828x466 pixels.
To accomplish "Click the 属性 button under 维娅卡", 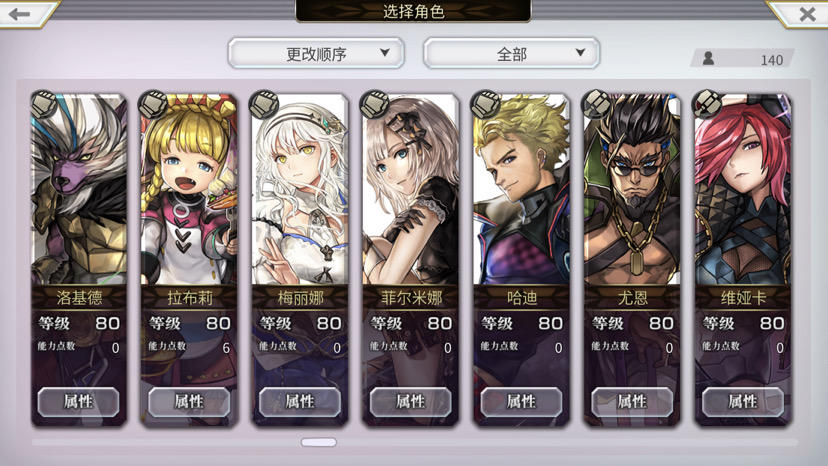I will click(742, 402).
